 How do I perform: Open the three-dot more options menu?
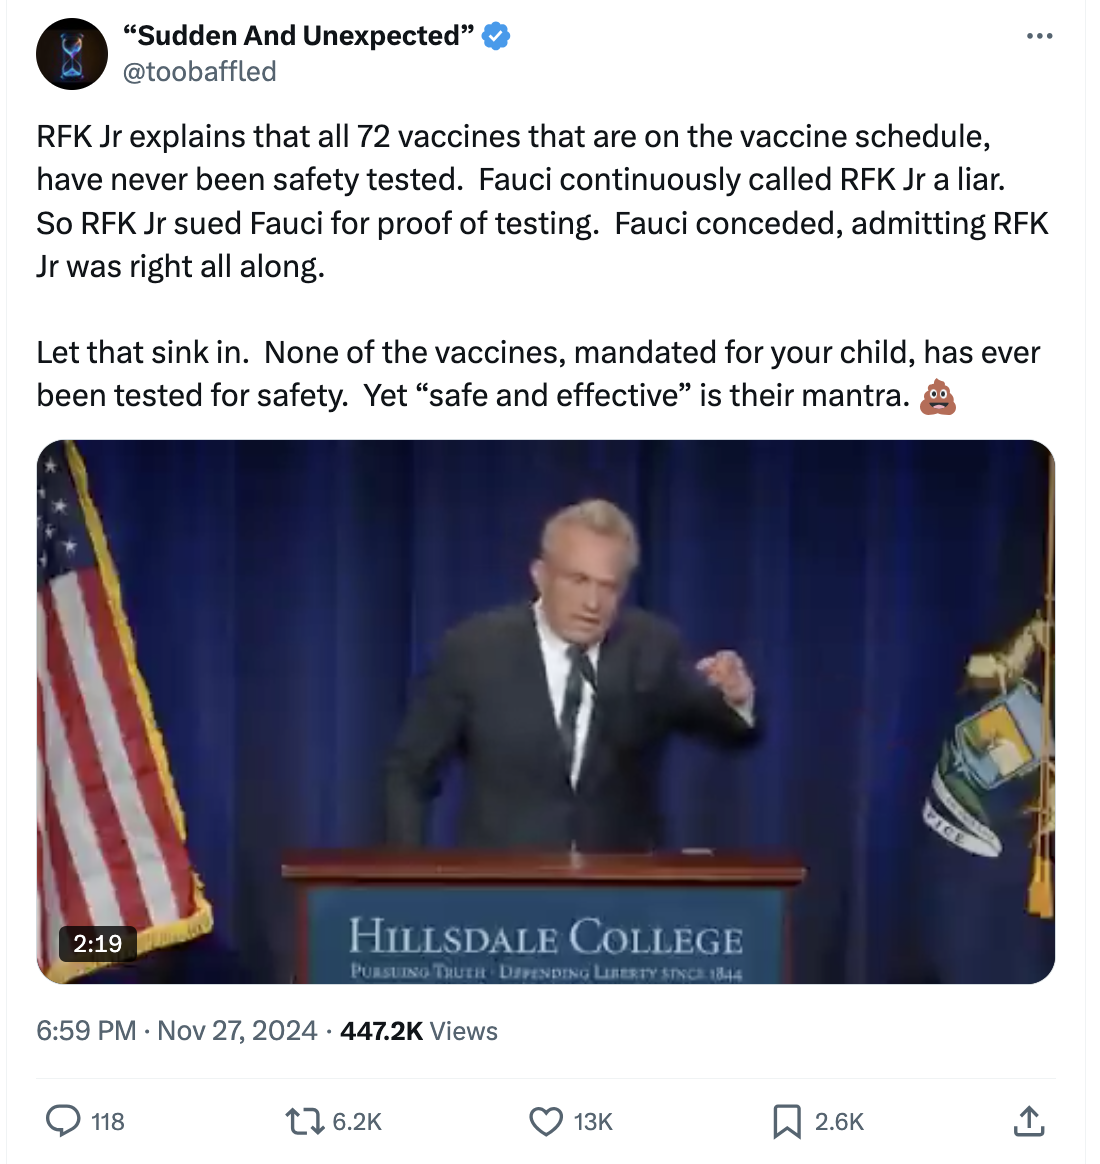tap(1039, 36)
